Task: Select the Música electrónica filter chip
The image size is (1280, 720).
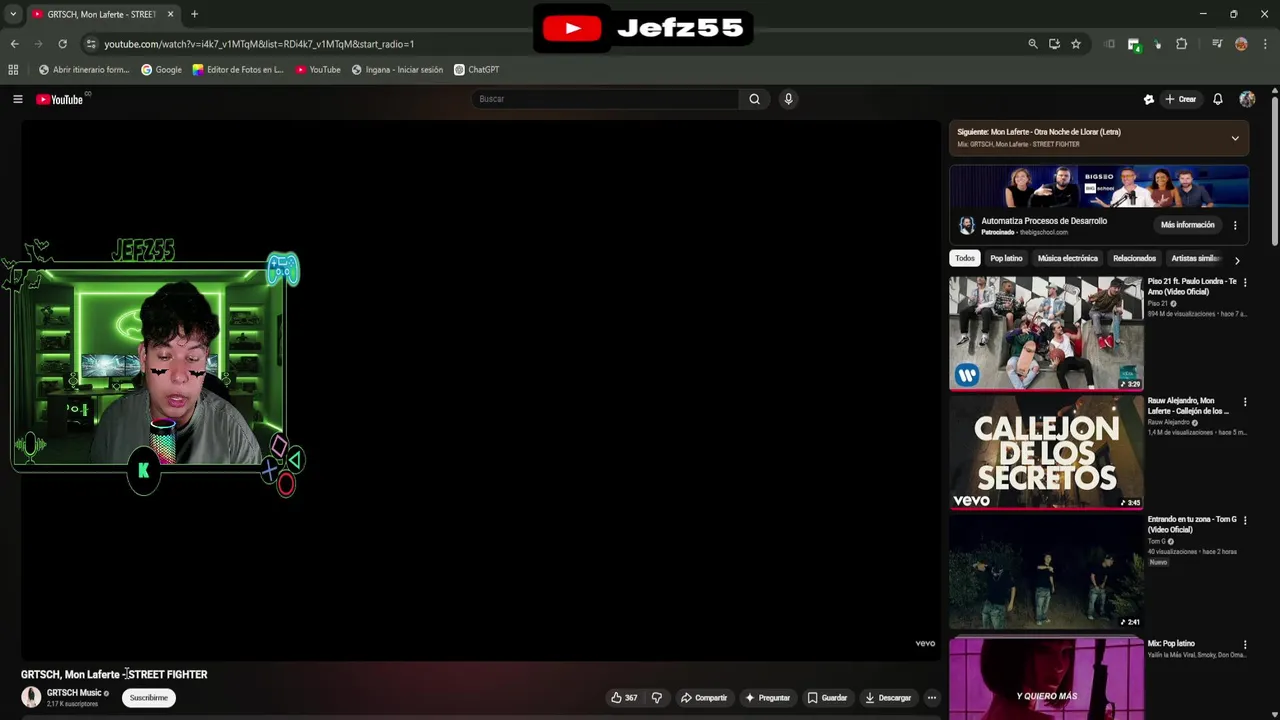Action: click(1068, 258)
